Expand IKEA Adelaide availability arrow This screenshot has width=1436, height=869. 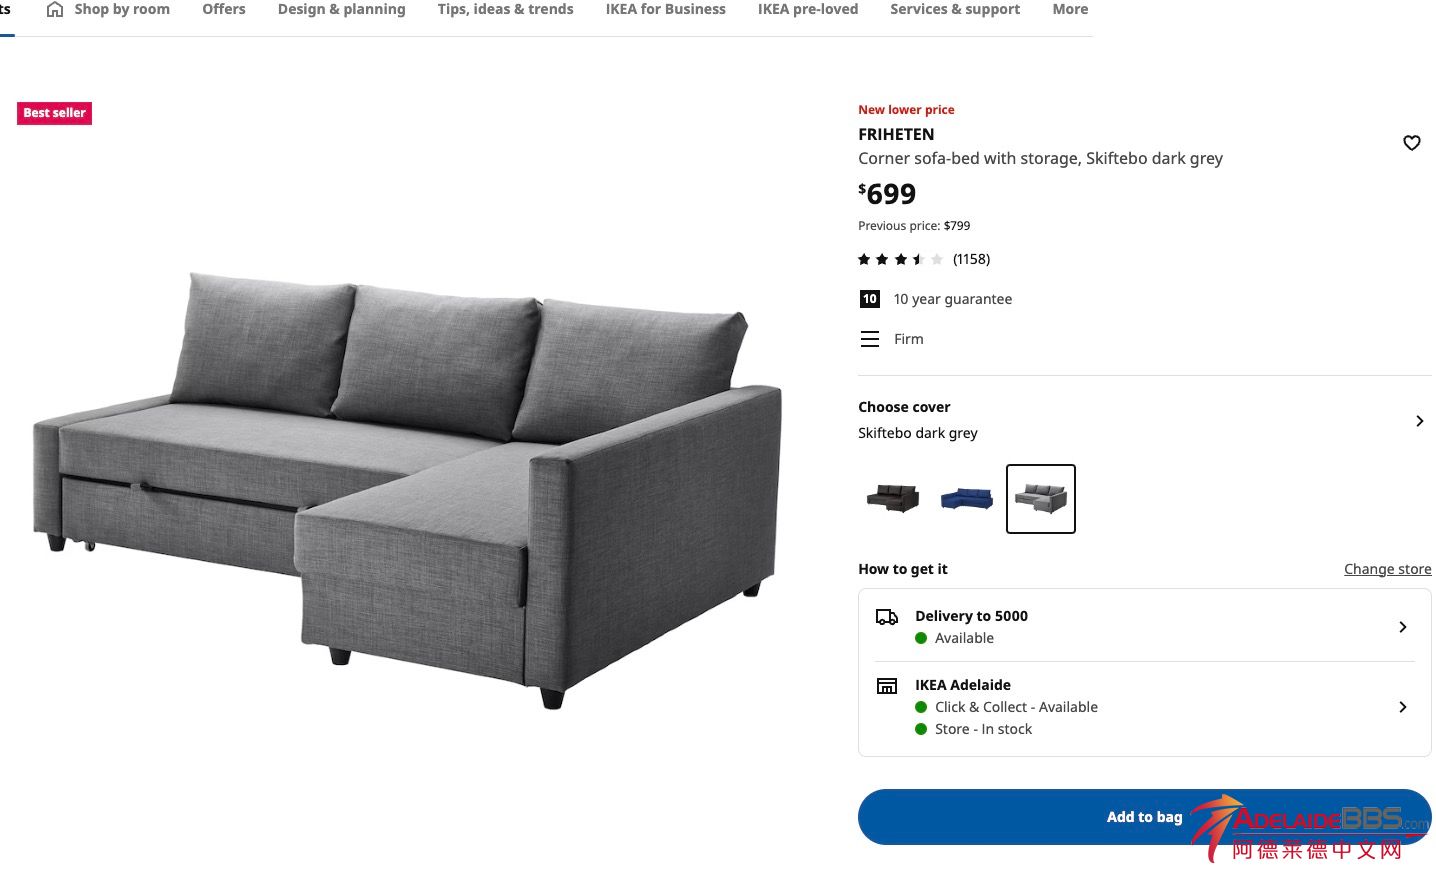pyautogui.click(x=1403, y=707)
